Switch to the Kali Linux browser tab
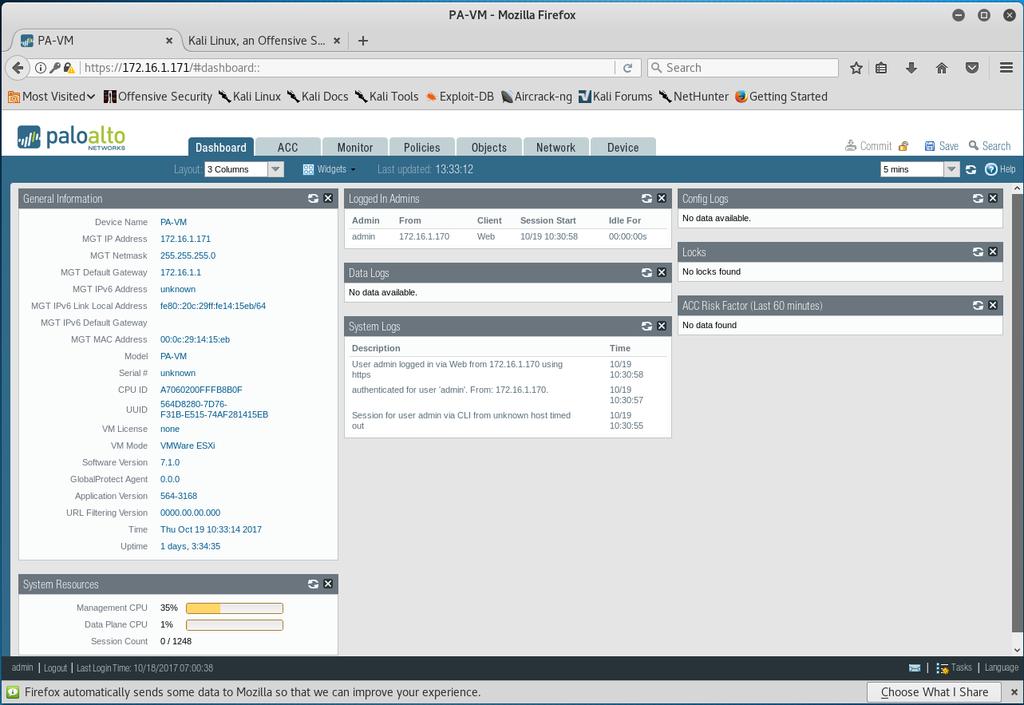 pyautogui.click(x=256, y=40)
